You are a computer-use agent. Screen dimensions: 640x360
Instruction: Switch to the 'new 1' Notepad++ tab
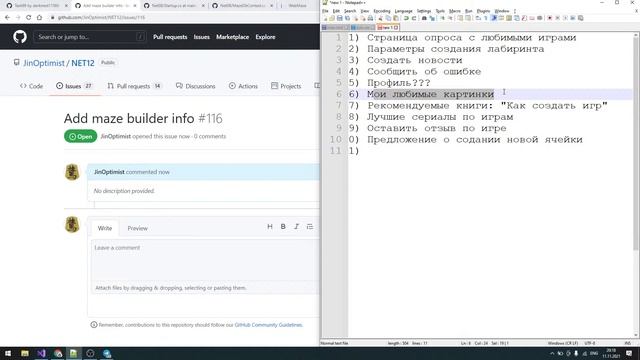[x=388, y=27]
